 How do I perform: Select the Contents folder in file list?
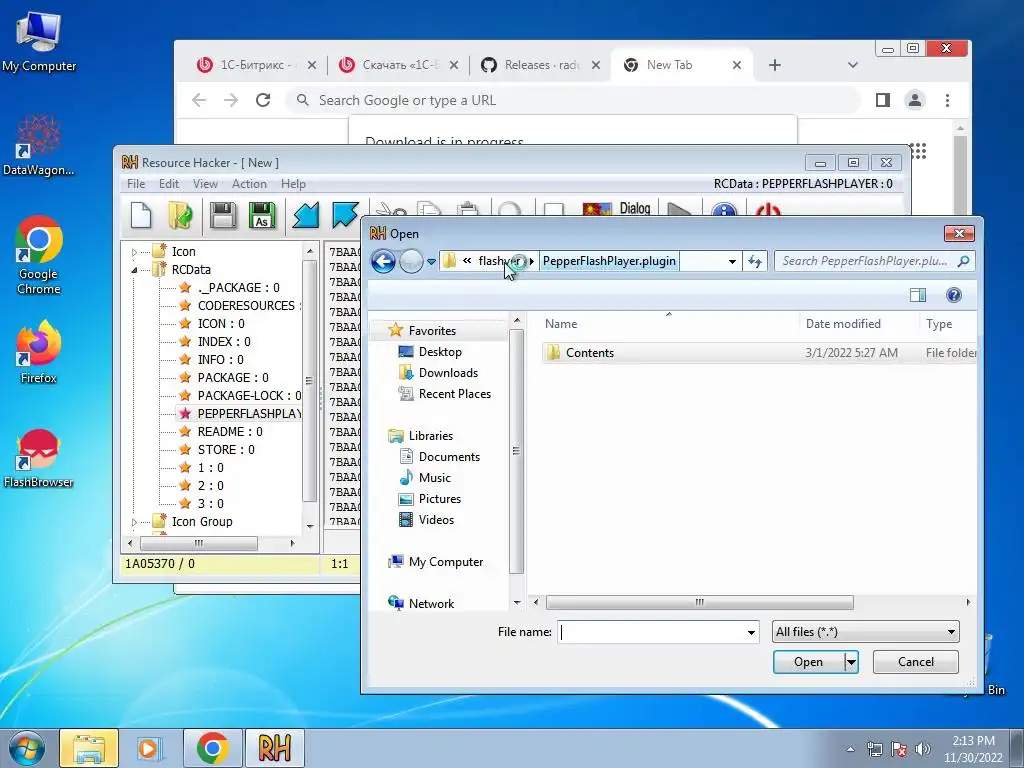tap(590, 353)
